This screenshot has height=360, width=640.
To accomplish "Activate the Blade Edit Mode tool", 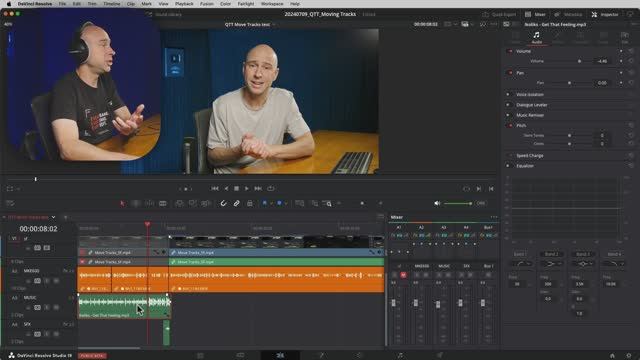I will click(163, 203).
